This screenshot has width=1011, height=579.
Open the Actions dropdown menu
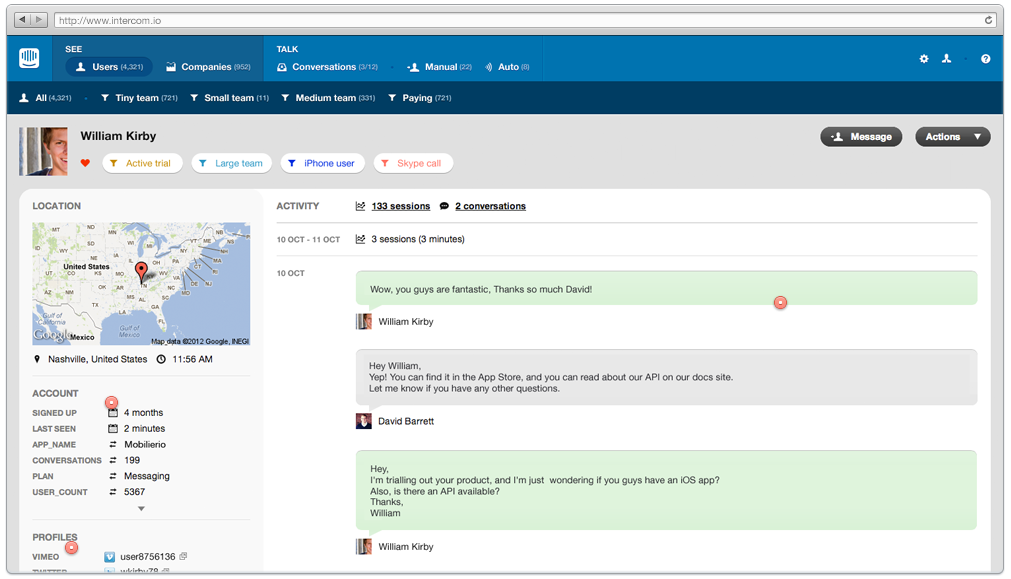pyautogui.click(x=952, y=137)
